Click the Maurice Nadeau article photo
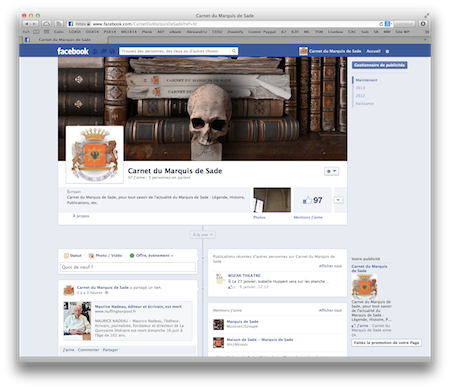Viewport: 450px width, 389px height. point(77,321)
